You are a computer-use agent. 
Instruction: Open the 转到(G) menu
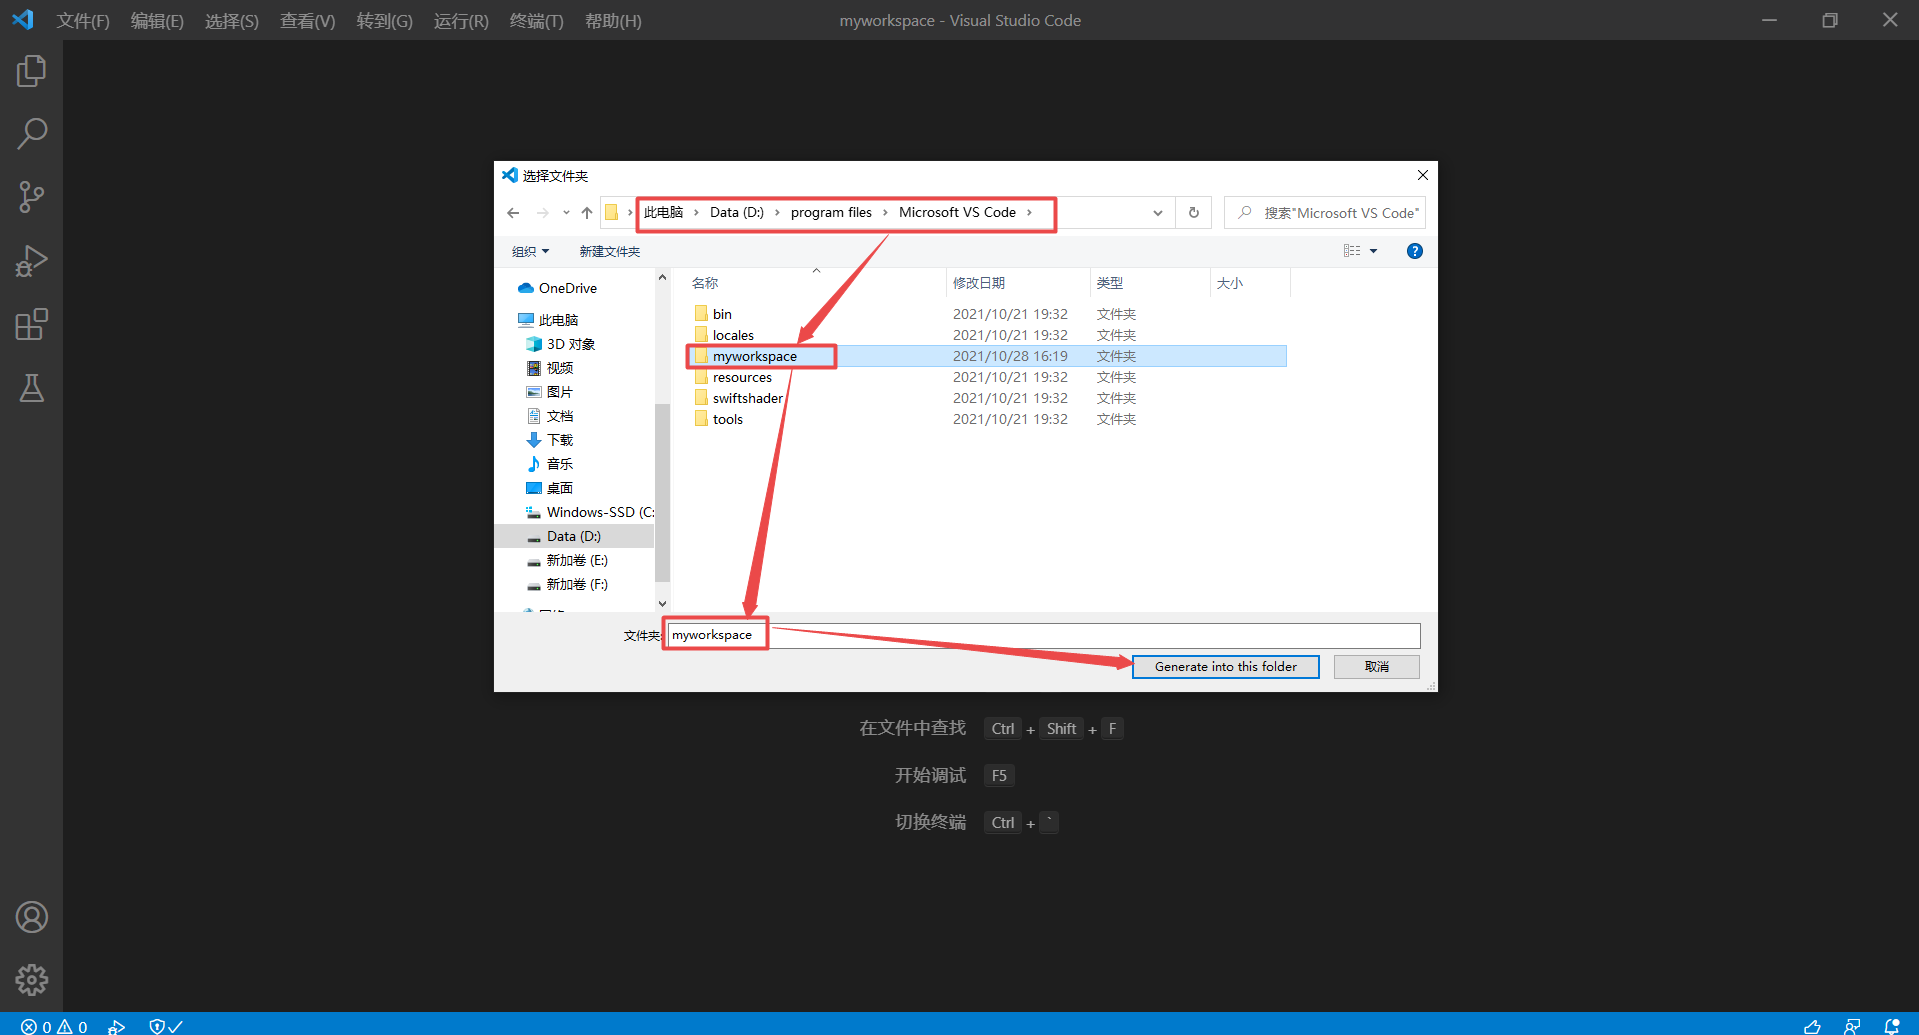(x=384, y=21)
